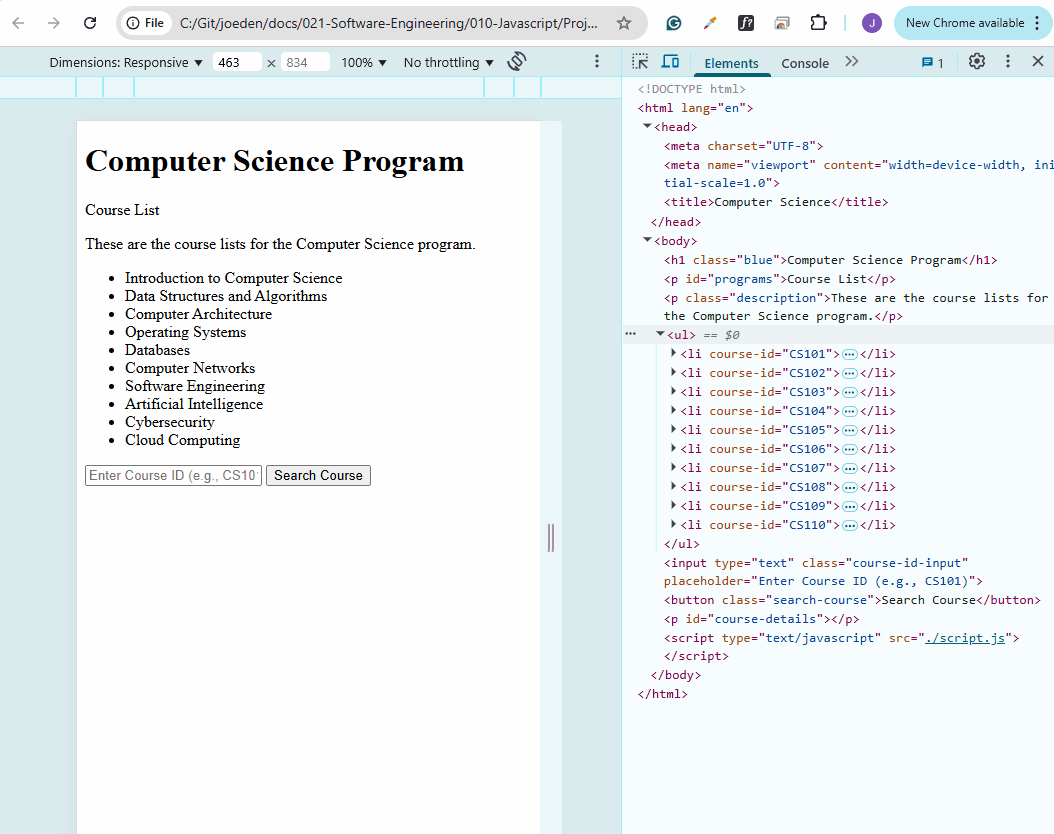Open DevTools more options menu
The image size is (1054, 834).
(x=1008, y=62)
